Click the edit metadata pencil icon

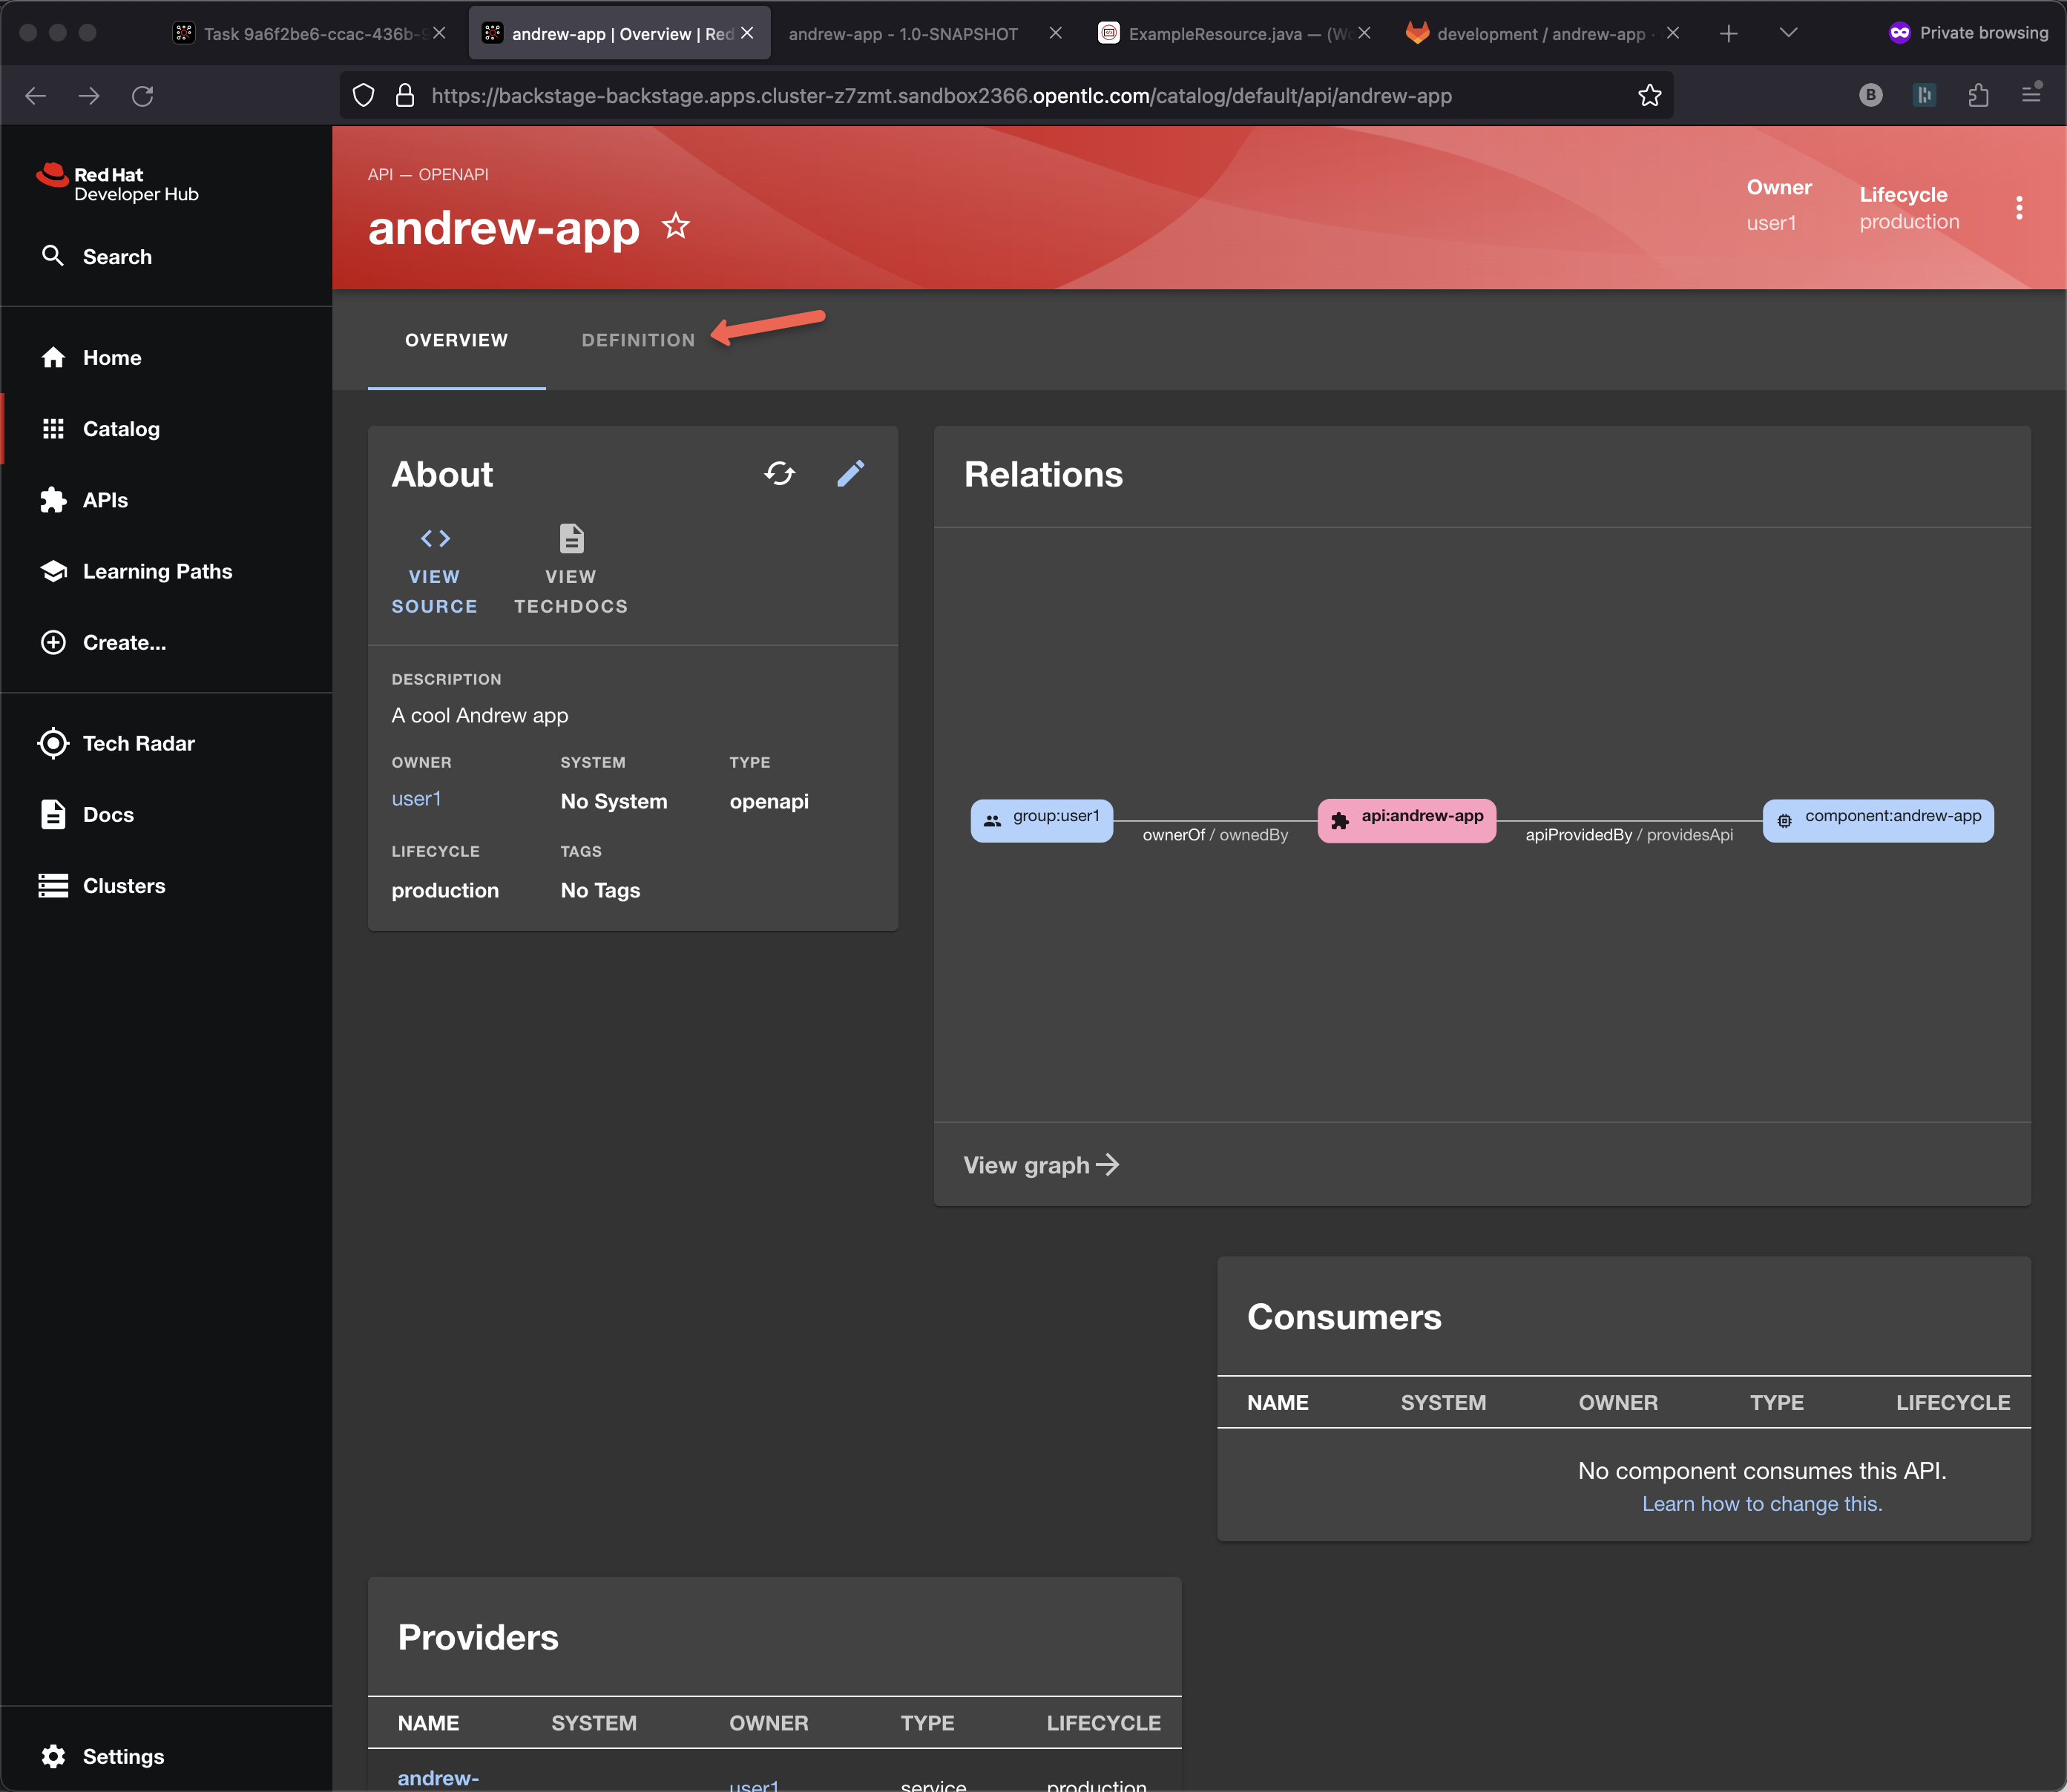pos(850,473)
